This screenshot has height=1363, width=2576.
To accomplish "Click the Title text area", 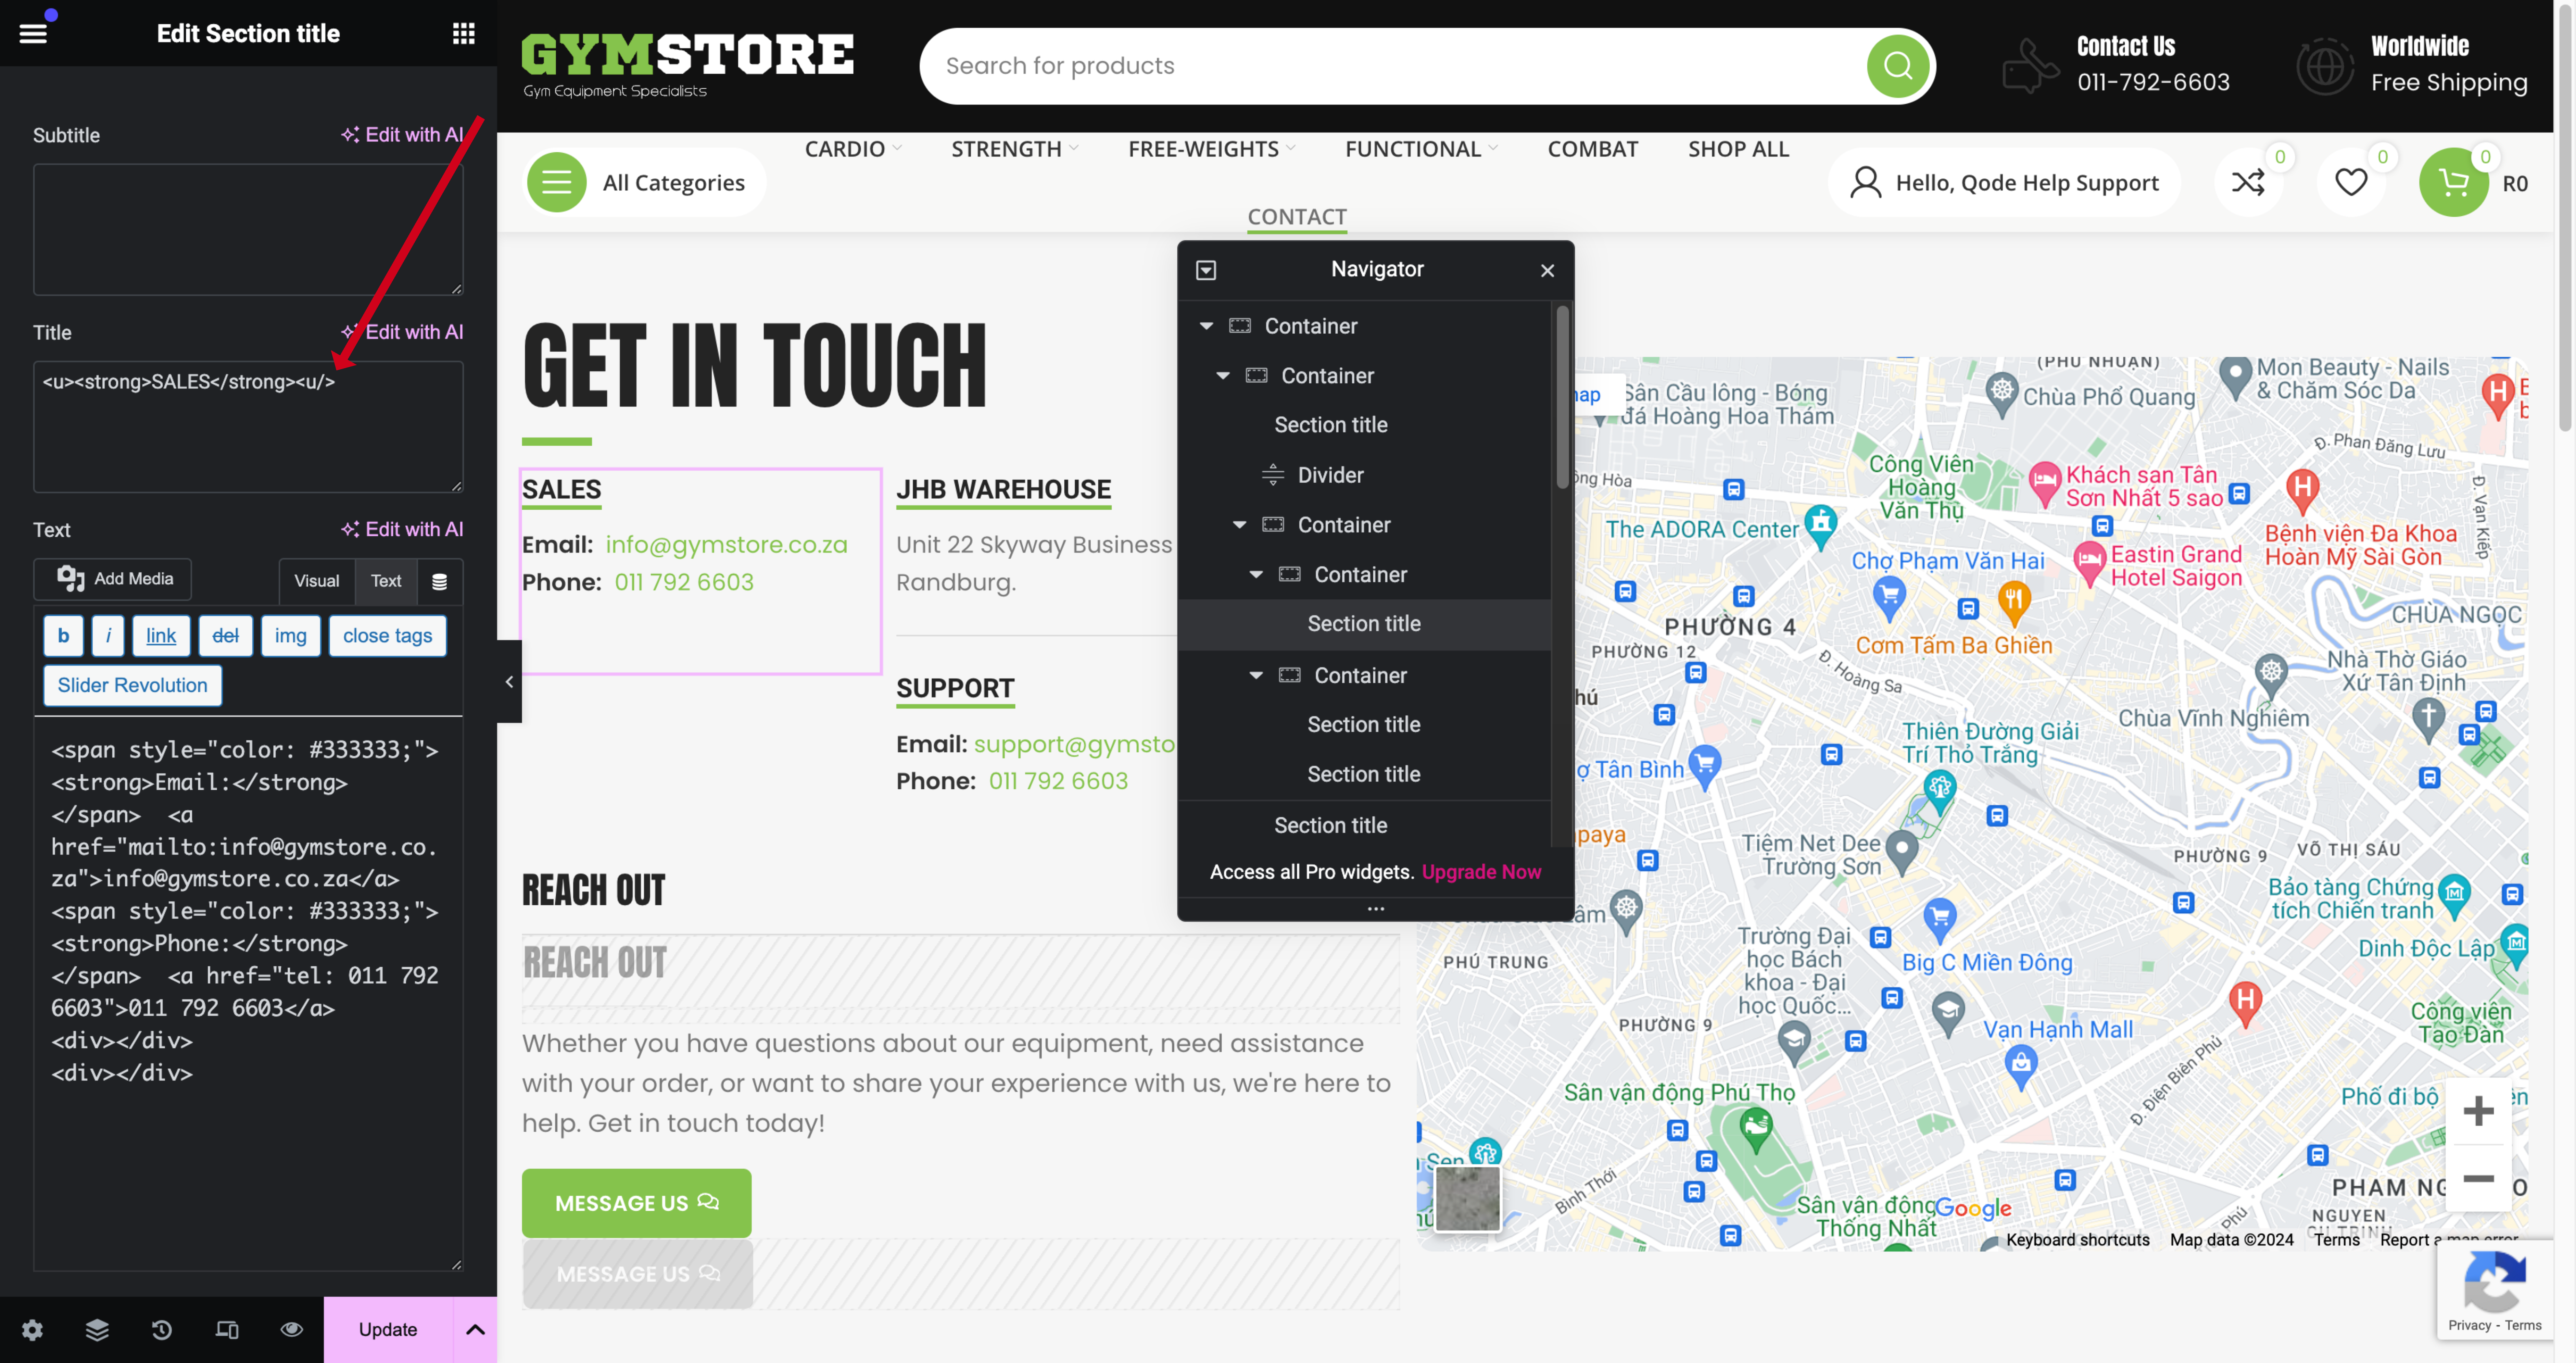I will pyautogui.click(x=248, y=427).
